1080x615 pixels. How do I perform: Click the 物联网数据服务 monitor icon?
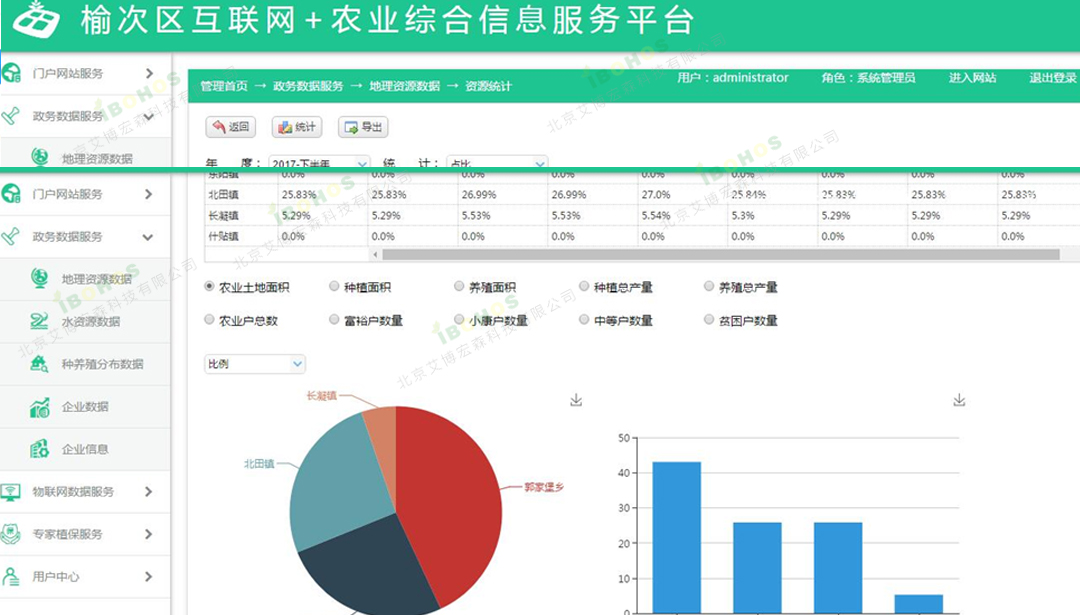click(11, 492)
